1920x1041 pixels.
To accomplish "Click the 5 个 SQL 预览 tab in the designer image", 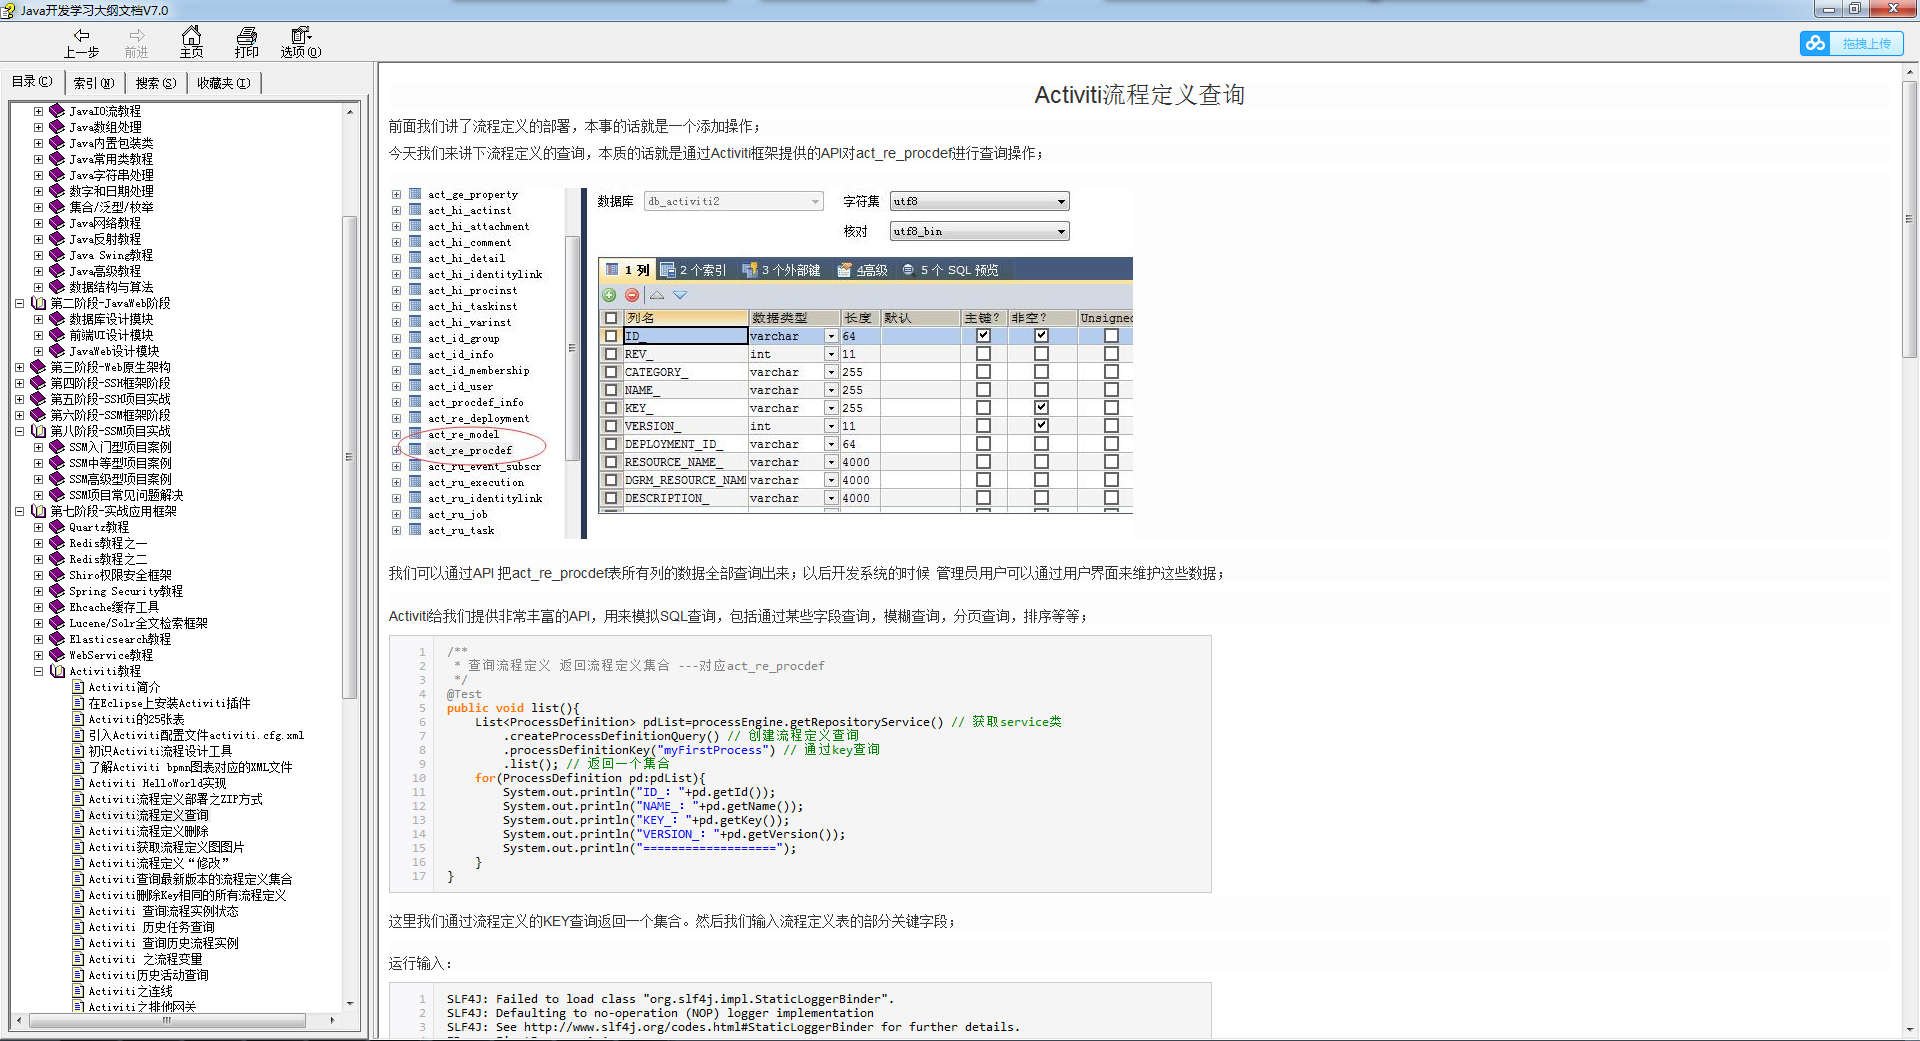I will [950, 270].
